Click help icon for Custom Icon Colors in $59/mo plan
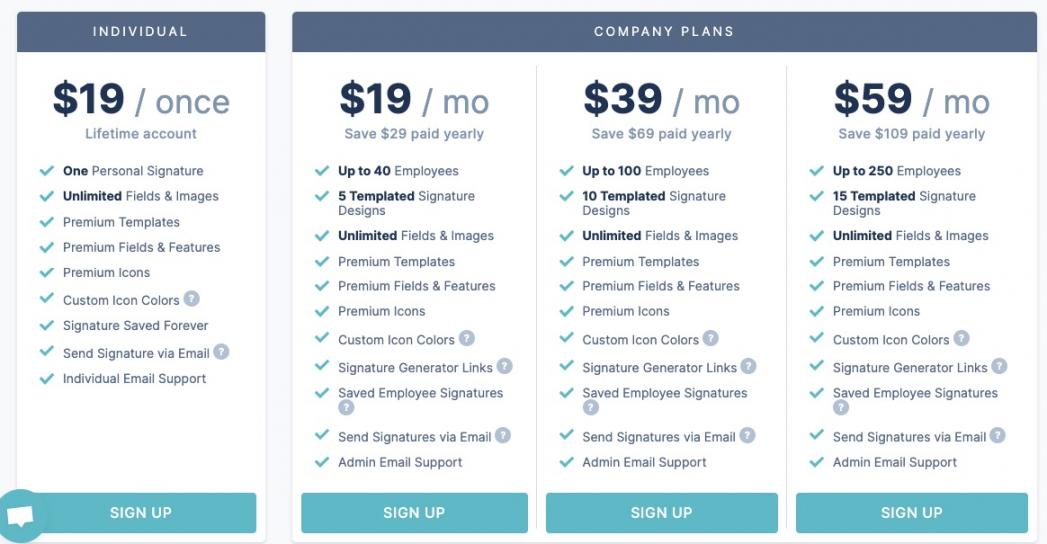1047x544 pixels. [961, 339]
